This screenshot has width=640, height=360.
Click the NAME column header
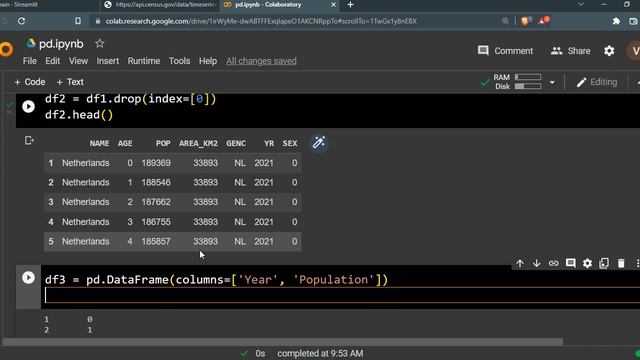pyautogui.click(x=99, y=143)
